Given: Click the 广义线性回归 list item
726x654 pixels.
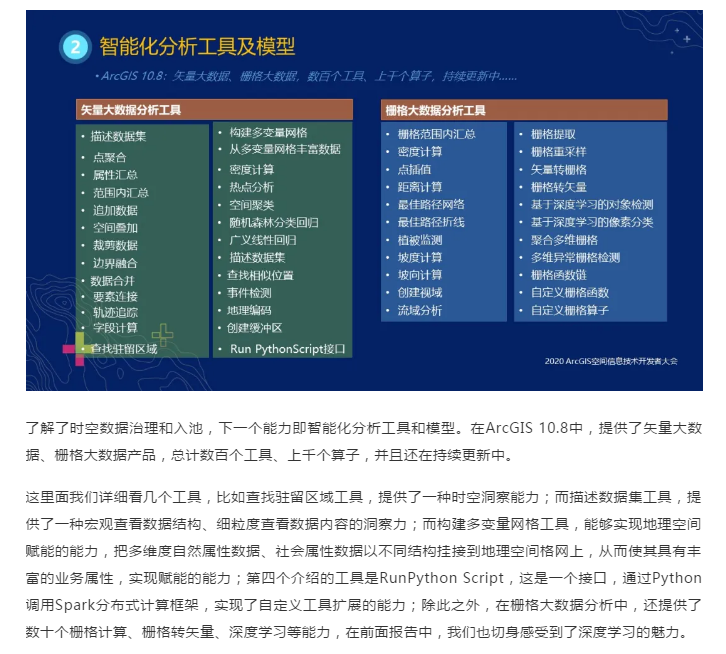Looking at the screenshot, I should click(x=263, y=240).
